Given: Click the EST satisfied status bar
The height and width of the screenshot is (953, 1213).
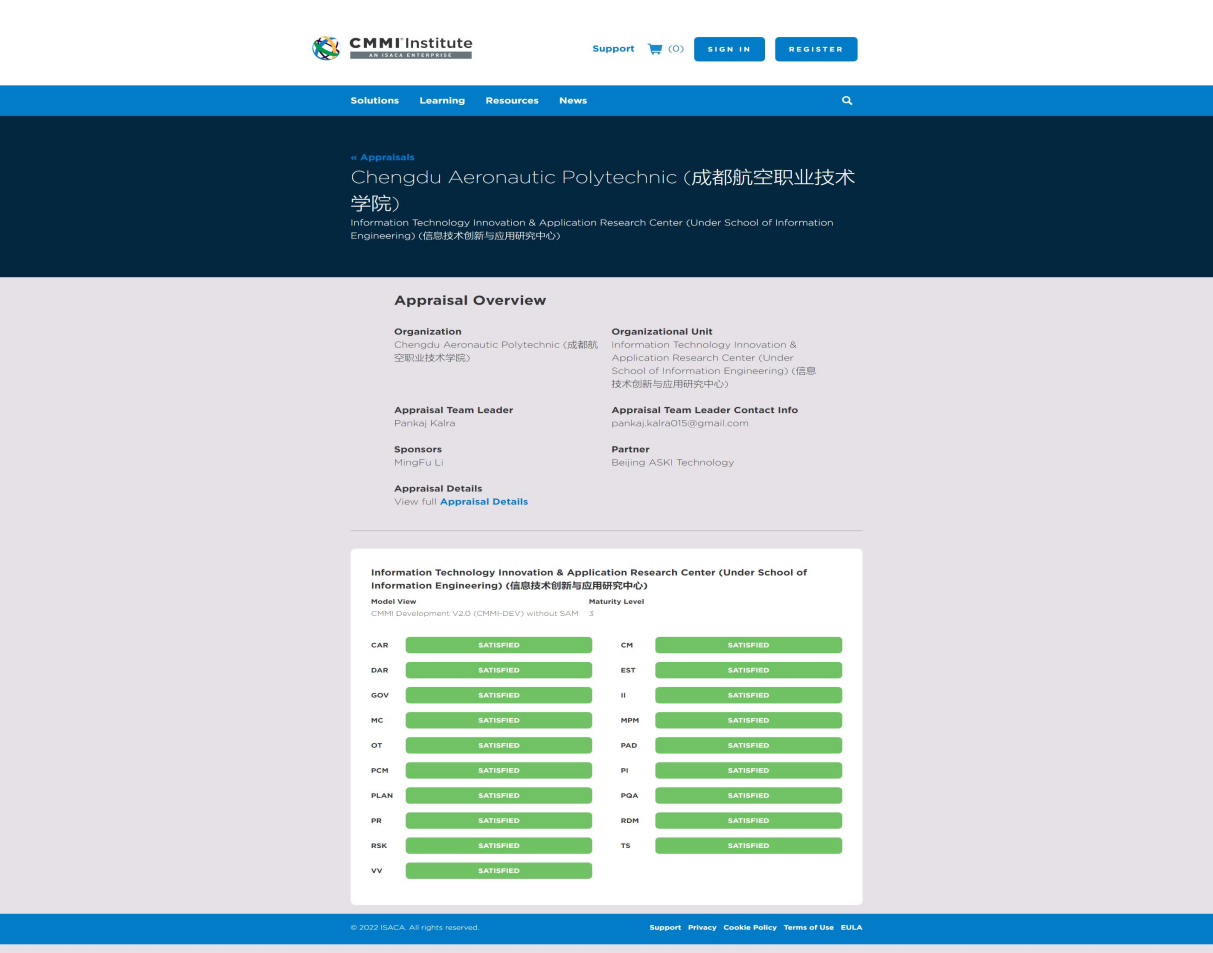Looking at the screenshot, I should click(x=748, y=670).
